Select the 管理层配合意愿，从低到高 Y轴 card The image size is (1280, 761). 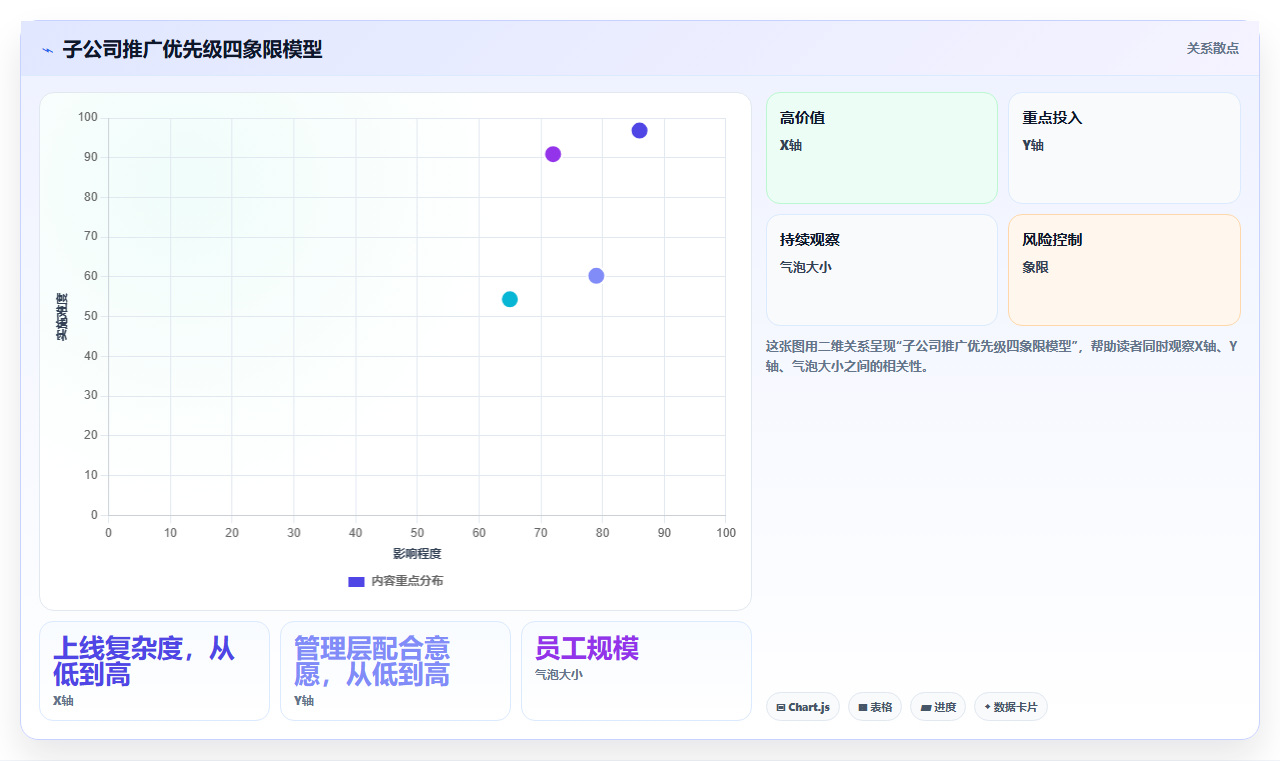395,671
